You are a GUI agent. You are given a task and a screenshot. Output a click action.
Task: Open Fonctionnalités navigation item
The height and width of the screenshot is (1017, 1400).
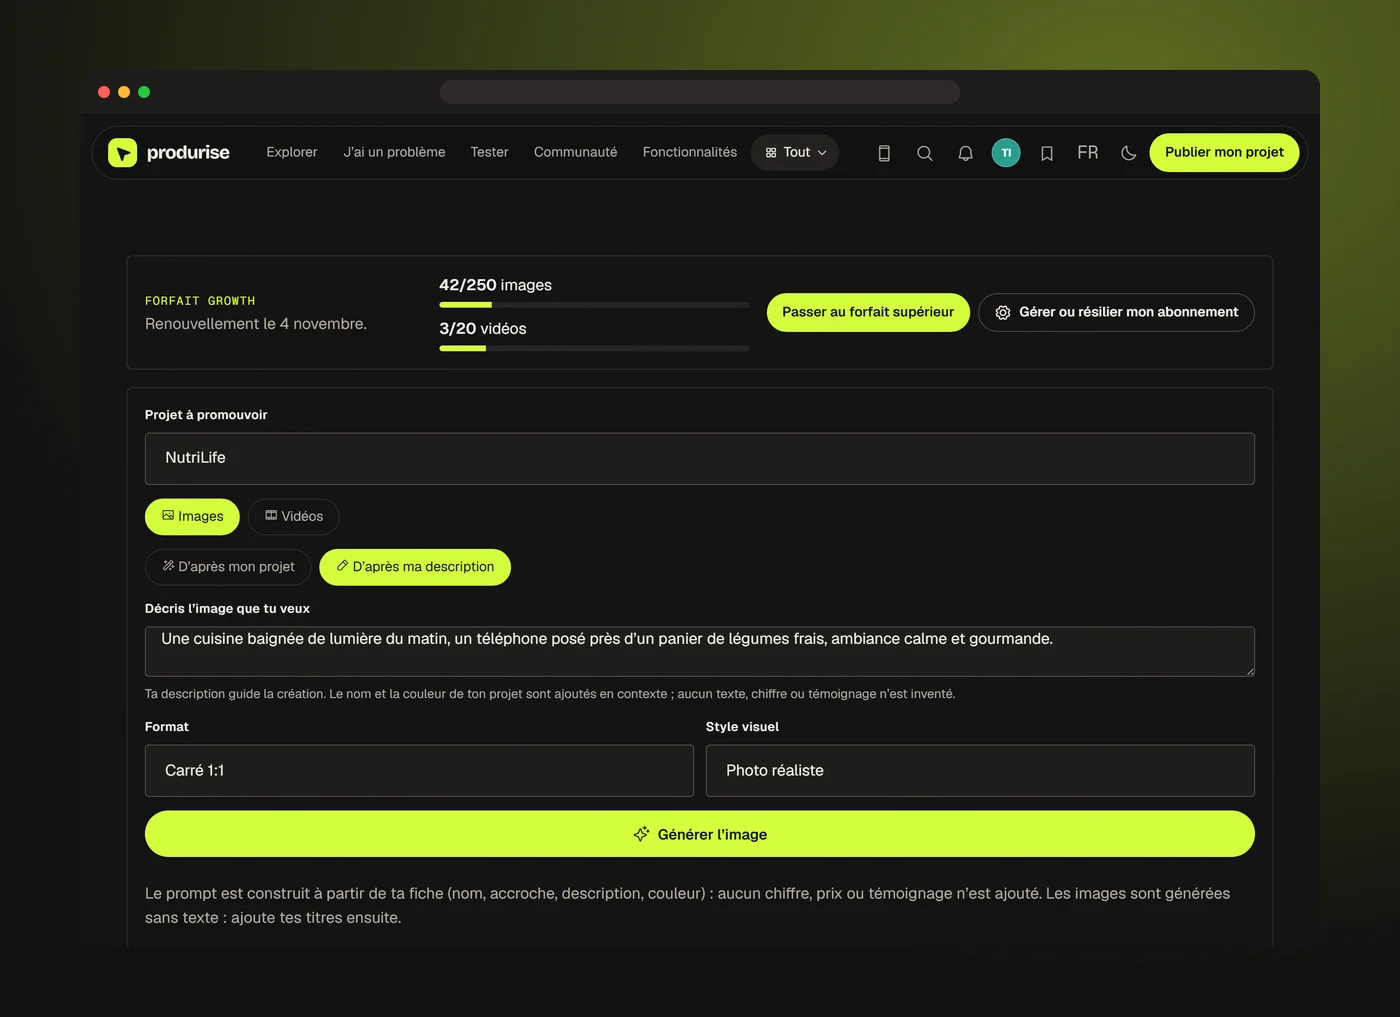click(689, 152)
